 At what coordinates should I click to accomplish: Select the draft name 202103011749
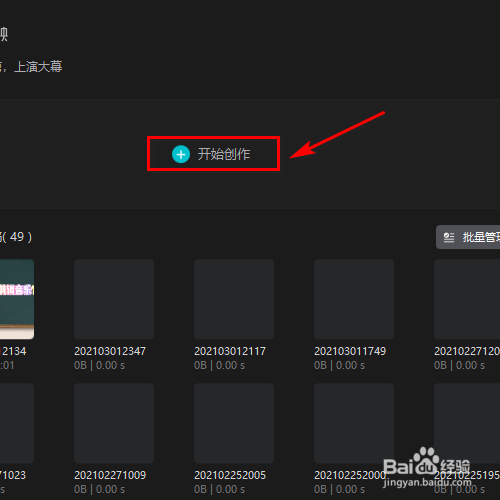tap(350, 351)
